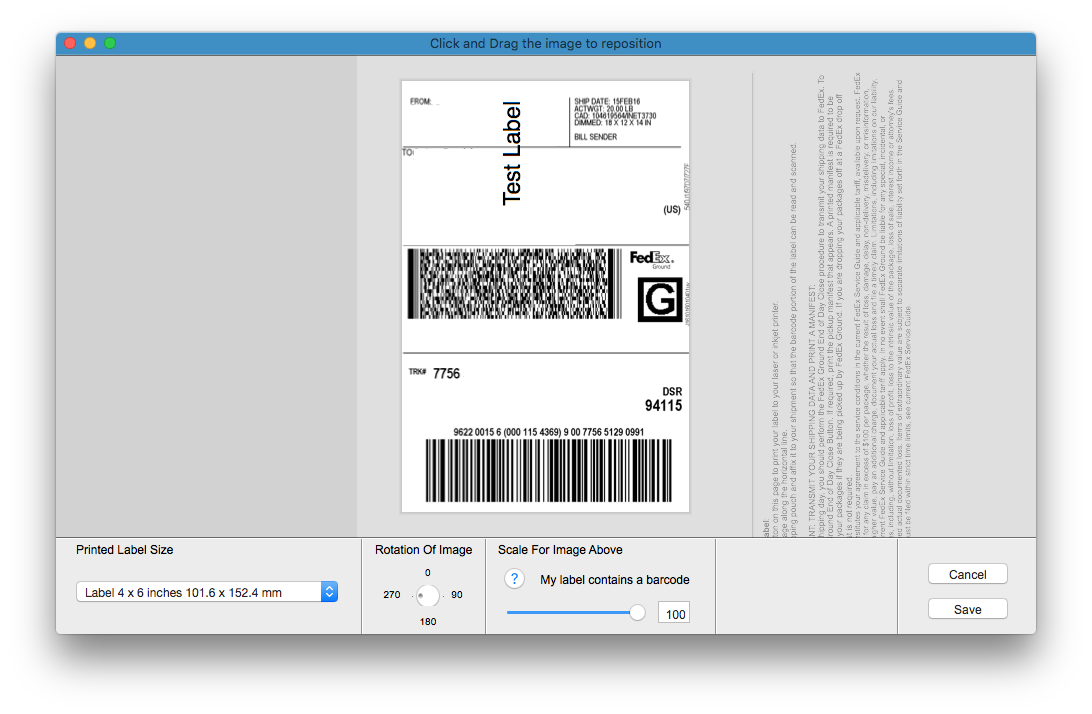Click the image scale slider handle
Image resolution: width=1092 pixels, height=714 pixels.
click(x=637, y=613)
